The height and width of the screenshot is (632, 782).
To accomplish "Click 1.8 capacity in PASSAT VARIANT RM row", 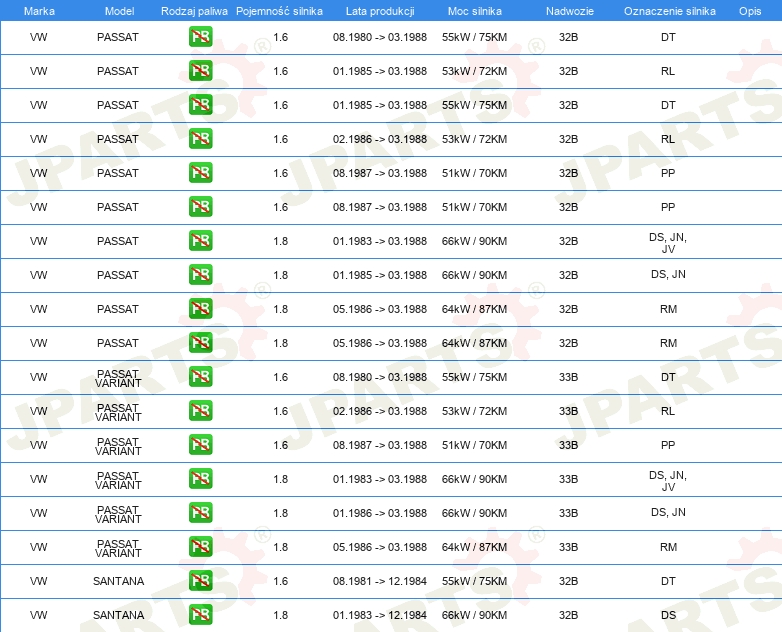I will [281, 547].
